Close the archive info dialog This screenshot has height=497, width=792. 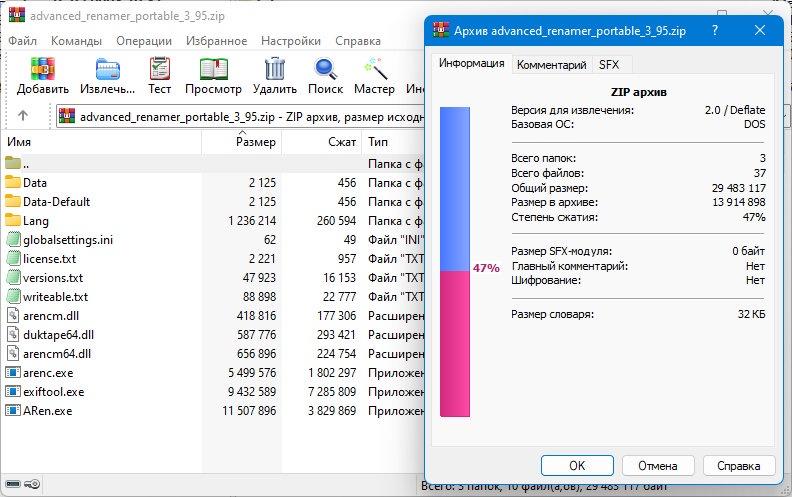(x=760, y=30)
